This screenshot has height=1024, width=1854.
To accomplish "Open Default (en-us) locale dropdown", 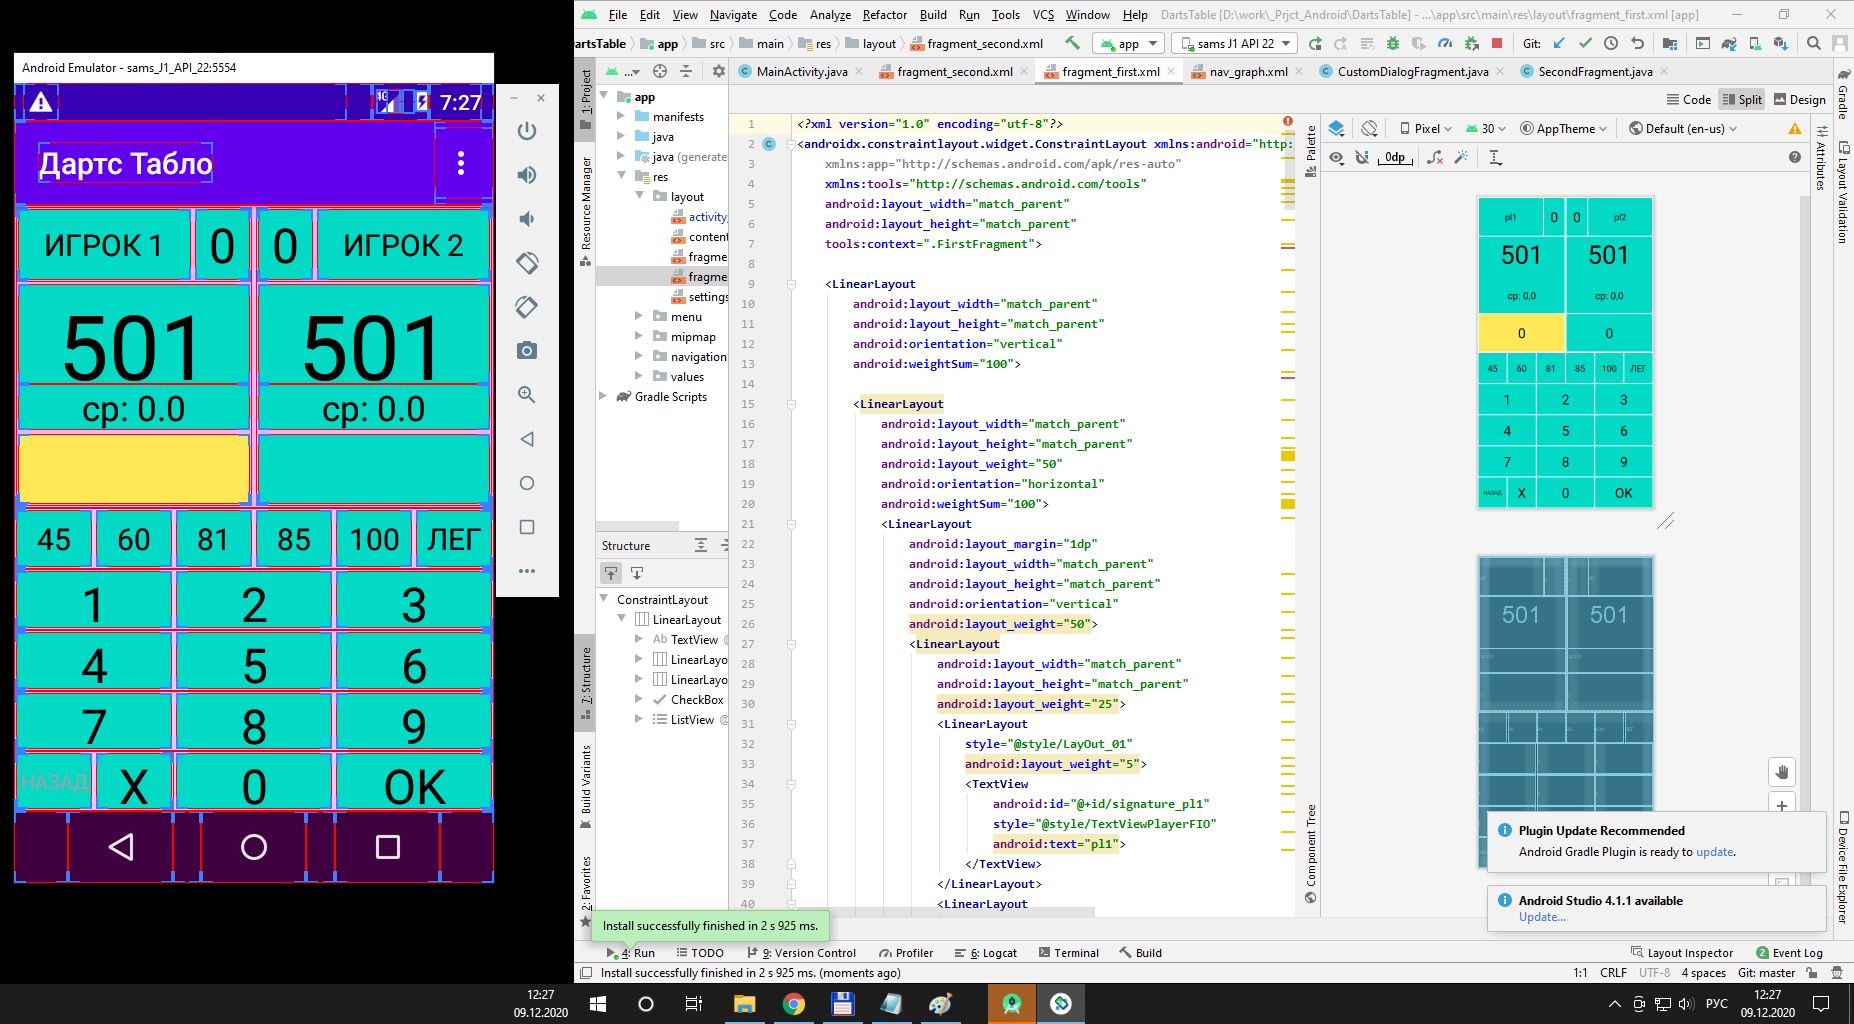I will click(x=1683, y=128).
